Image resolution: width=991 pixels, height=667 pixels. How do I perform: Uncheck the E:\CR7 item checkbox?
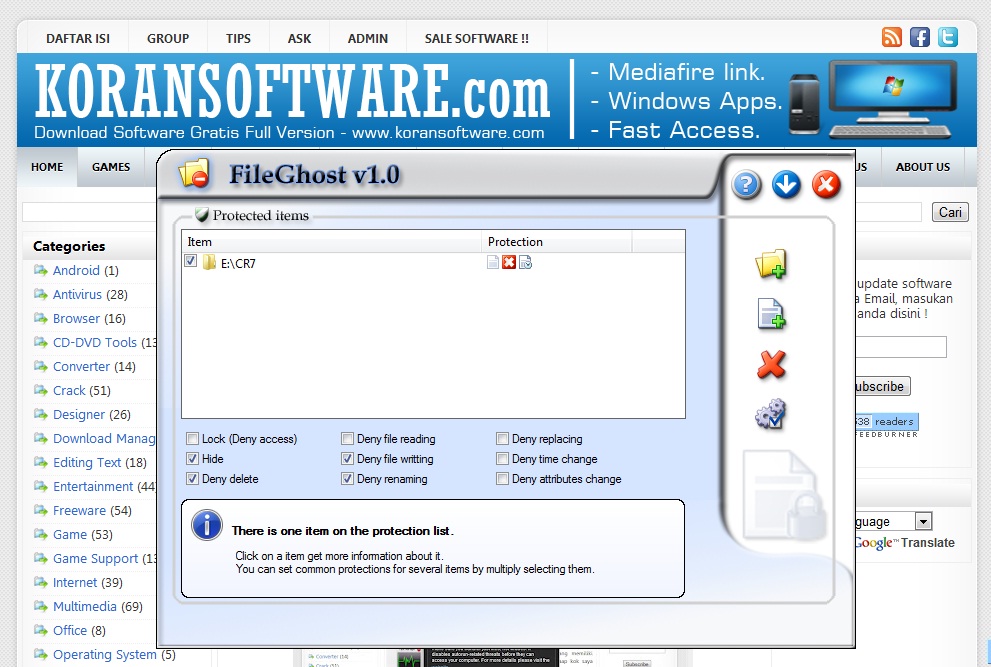190,260
